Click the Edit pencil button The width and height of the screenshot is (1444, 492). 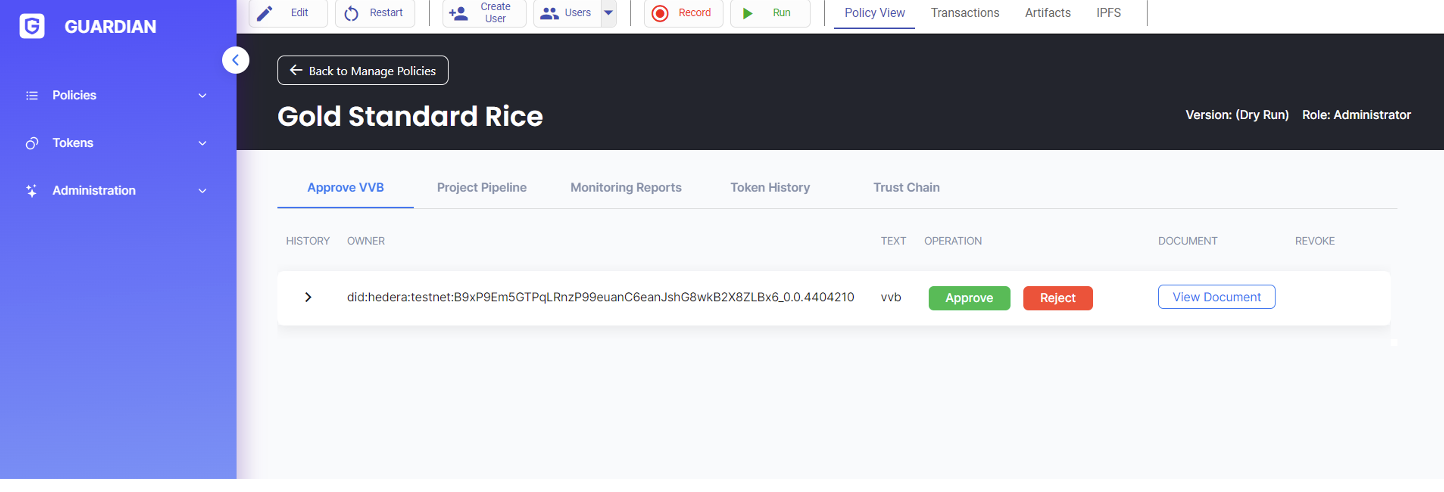point(288,13)
